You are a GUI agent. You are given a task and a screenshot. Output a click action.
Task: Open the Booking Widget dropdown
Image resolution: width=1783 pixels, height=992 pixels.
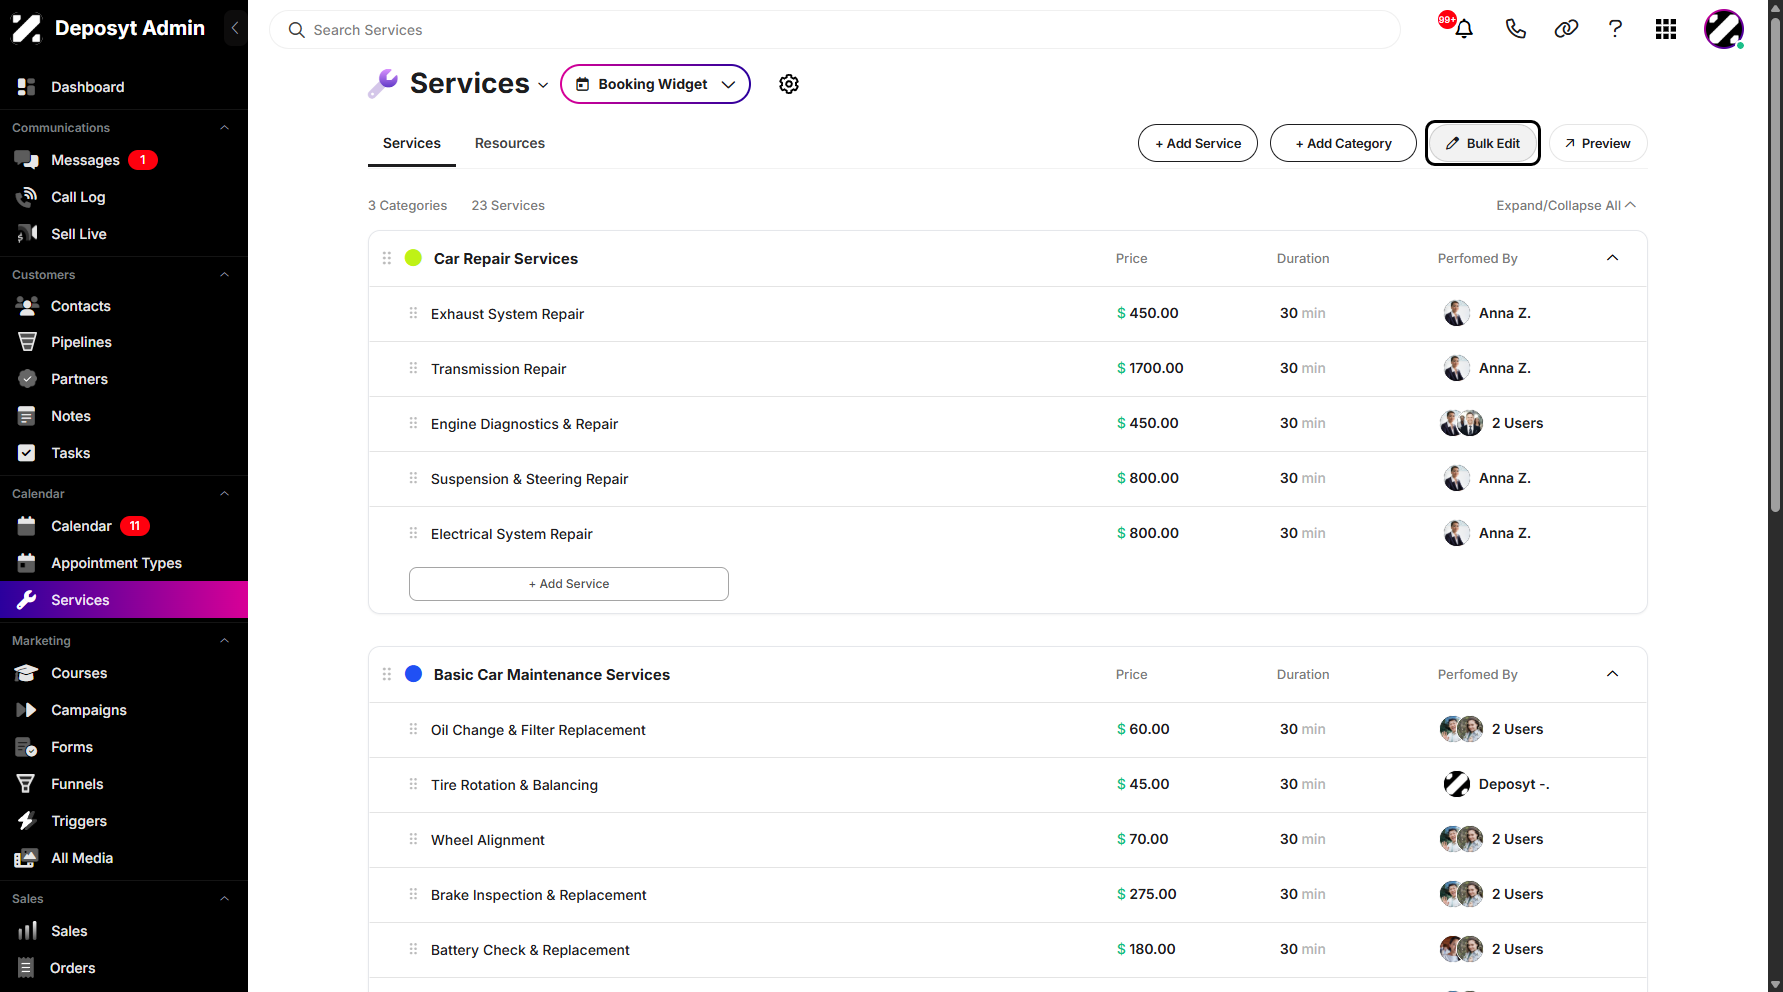(x=655, y=84)
